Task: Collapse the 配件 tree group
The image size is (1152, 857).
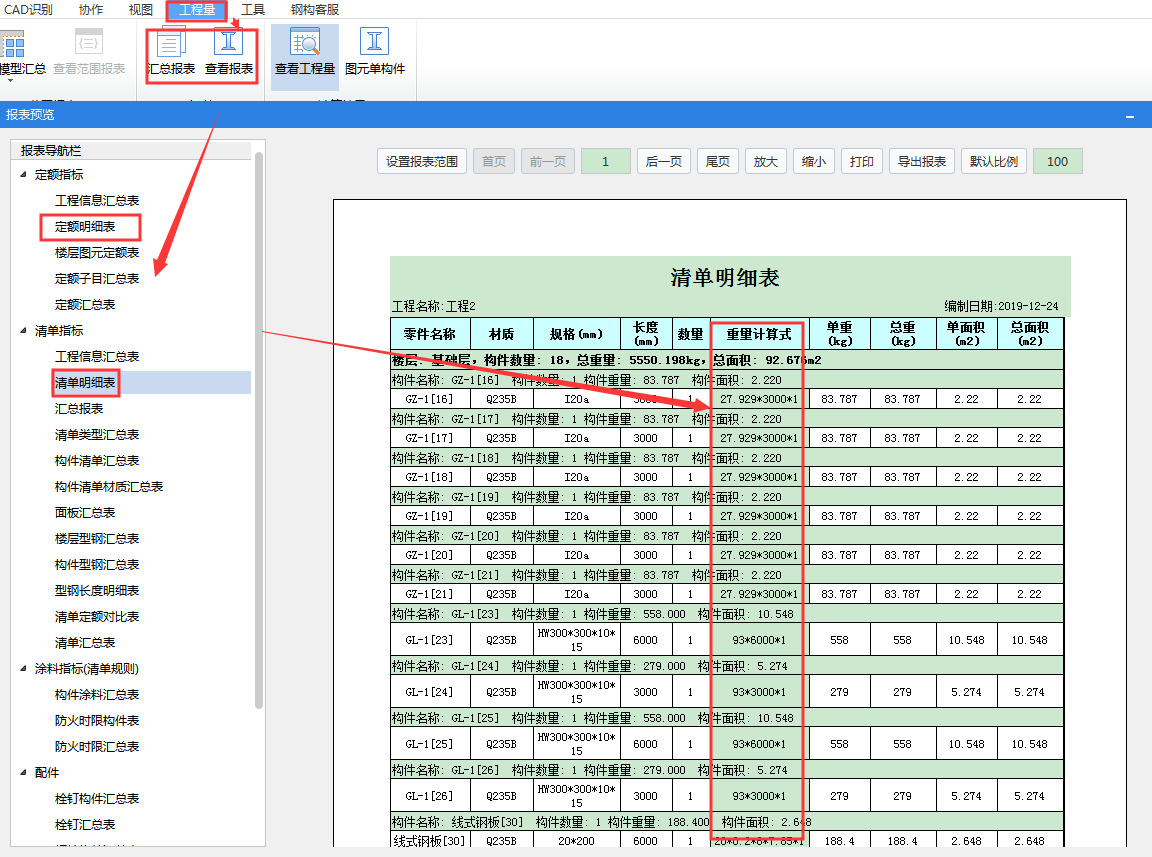Action: click(23, 772)
